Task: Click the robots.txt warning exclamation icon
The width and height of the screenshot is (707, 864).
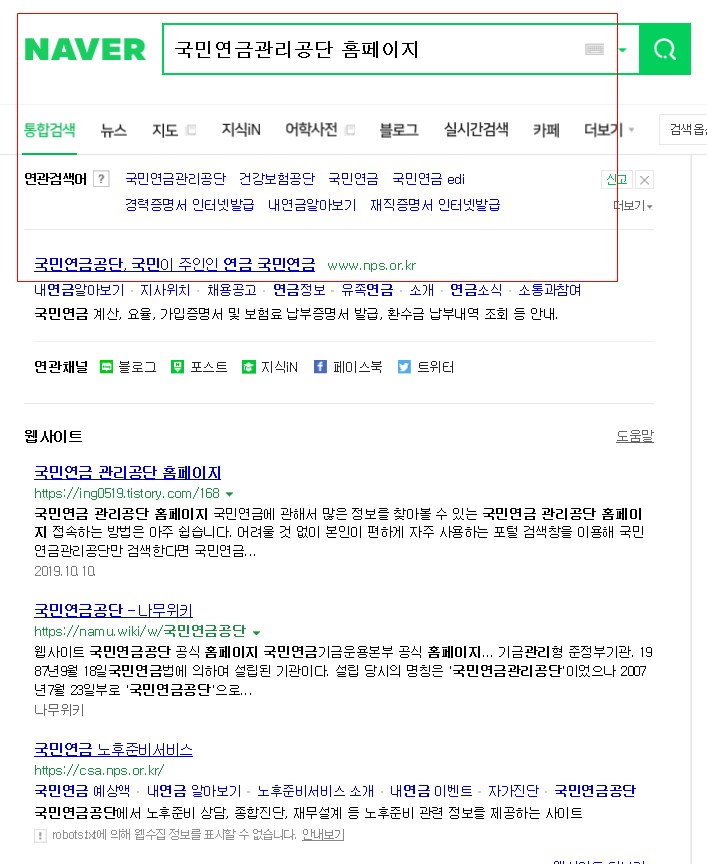Action: click(40, 836)
